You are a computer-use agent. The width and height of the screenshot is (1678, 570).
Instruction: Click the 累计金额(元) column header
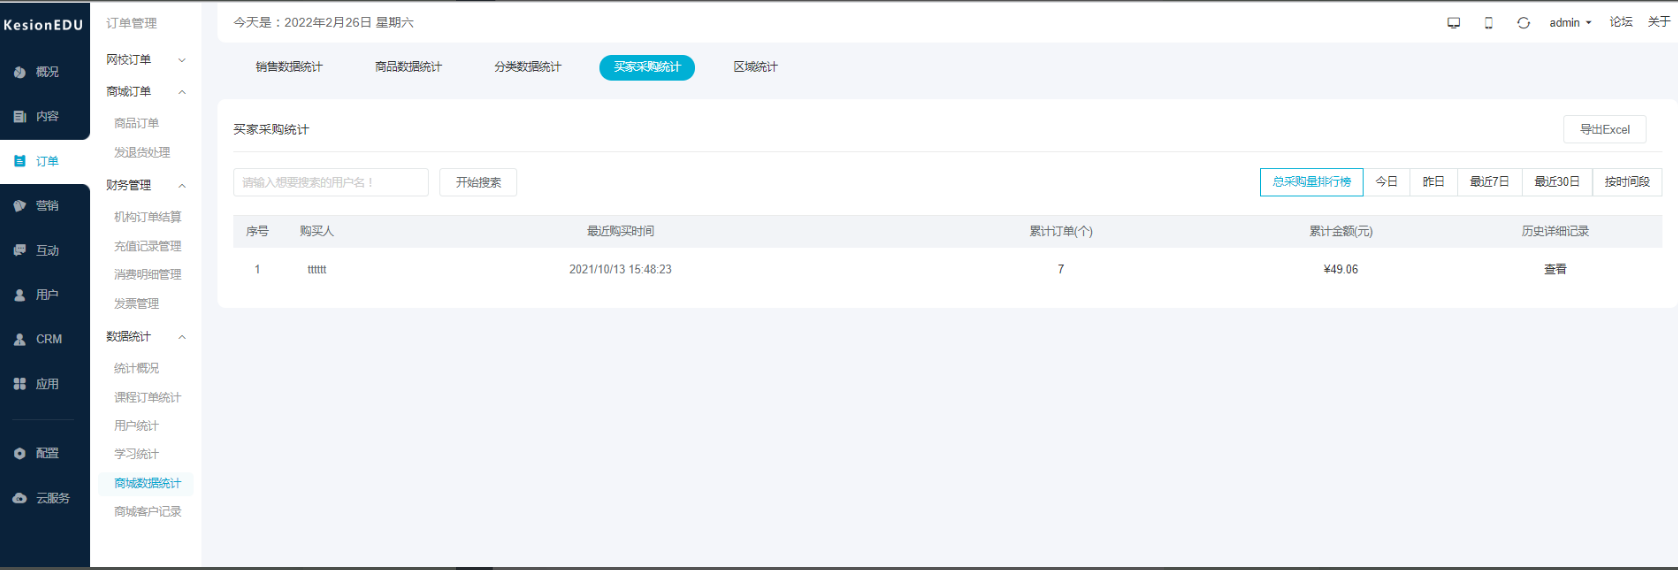[1341, 231]
